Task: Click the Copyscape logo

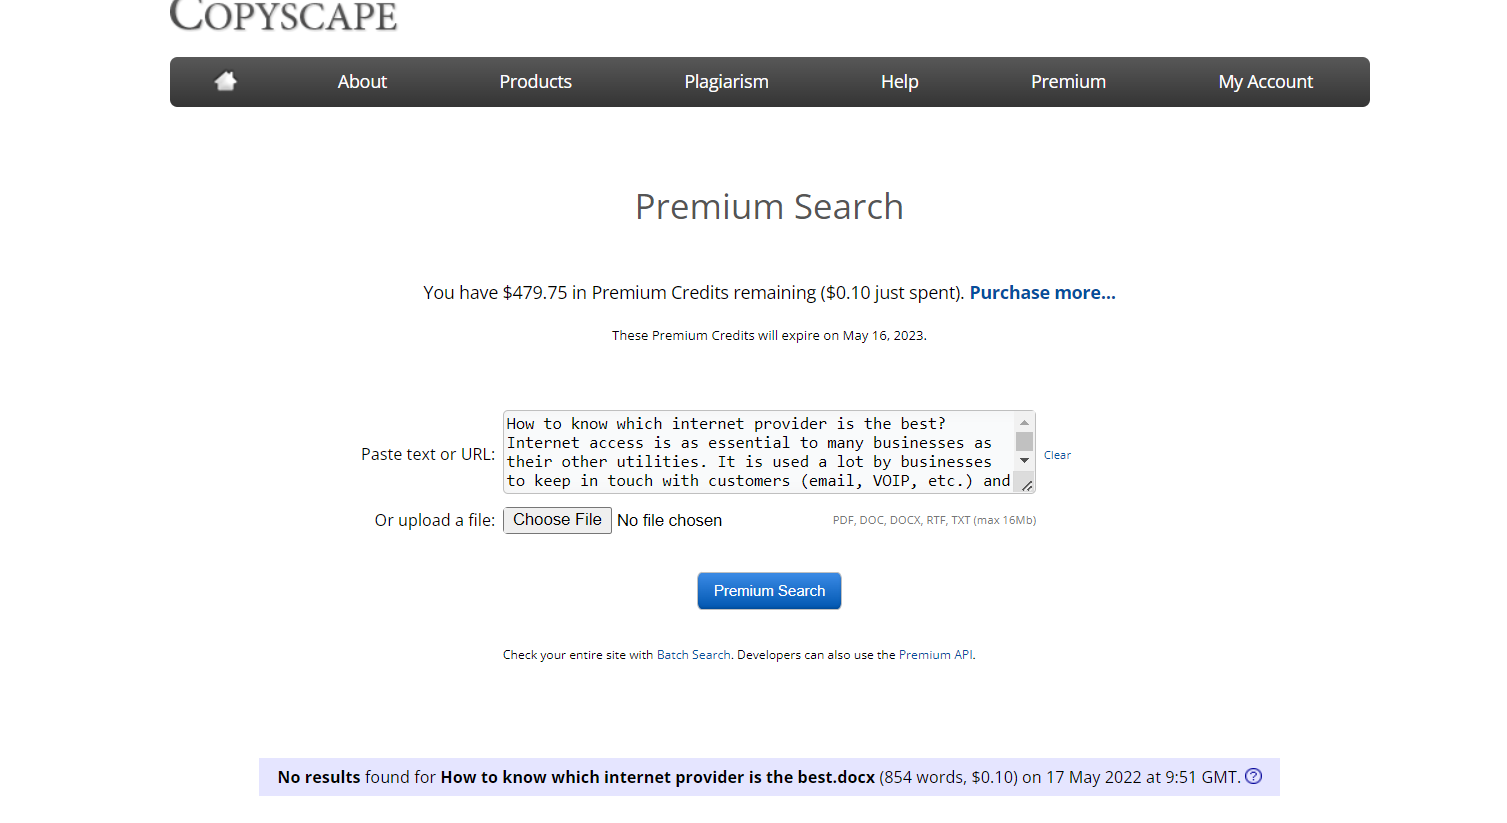Action: [283, 15]
